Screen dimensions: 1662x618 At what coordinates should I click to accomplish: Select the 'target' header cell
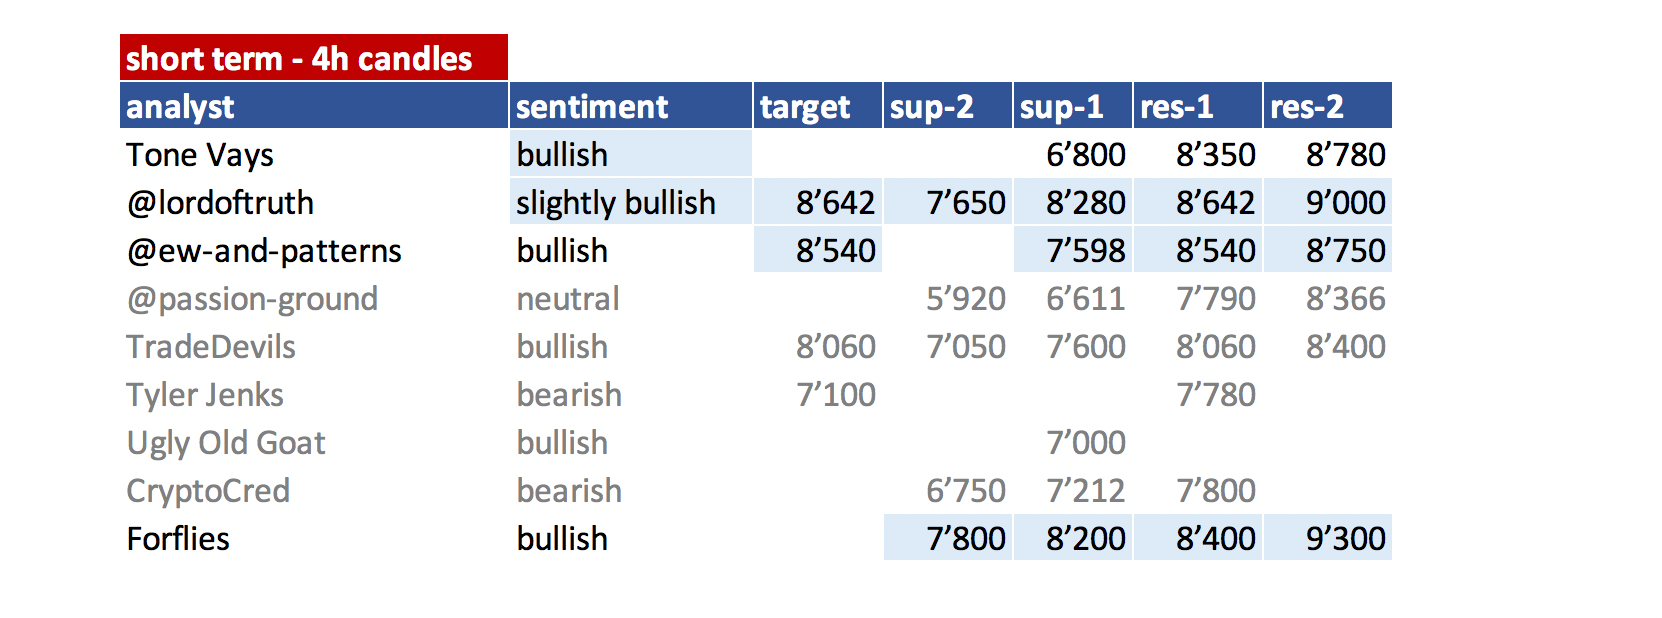(818, 105)
